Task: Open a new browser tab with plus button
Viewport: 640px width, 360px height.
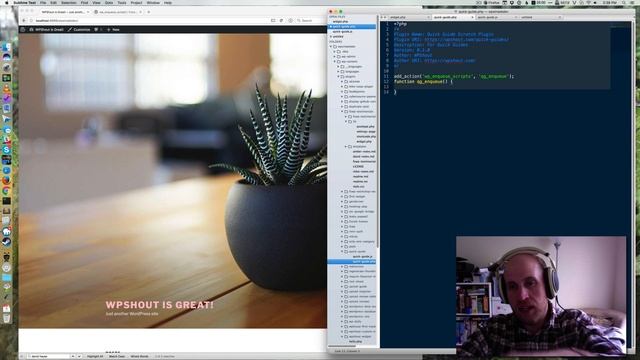Action: pyautogui.click(x=149, y=12)
